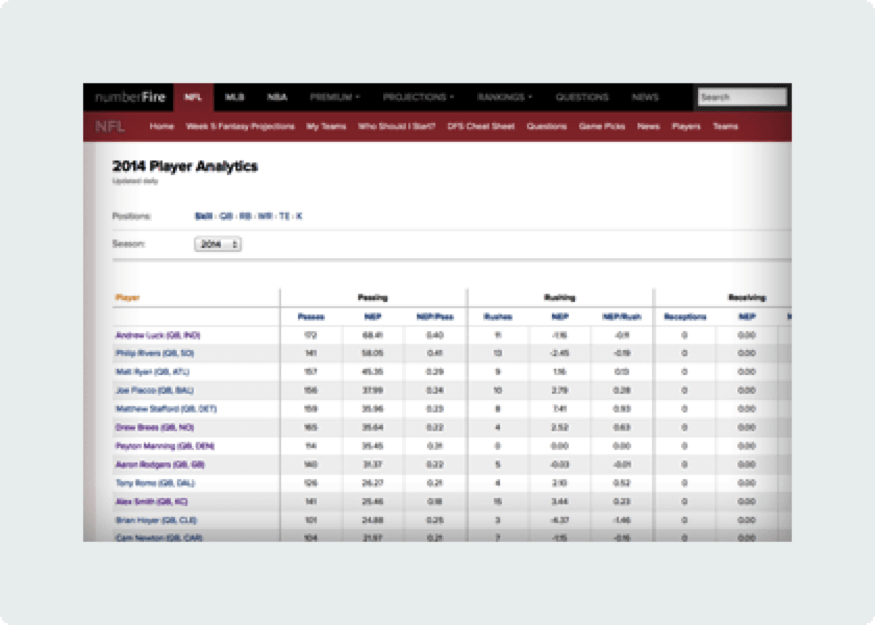
Task: Filter positions by Skill
Action: (x=204, y=217)
